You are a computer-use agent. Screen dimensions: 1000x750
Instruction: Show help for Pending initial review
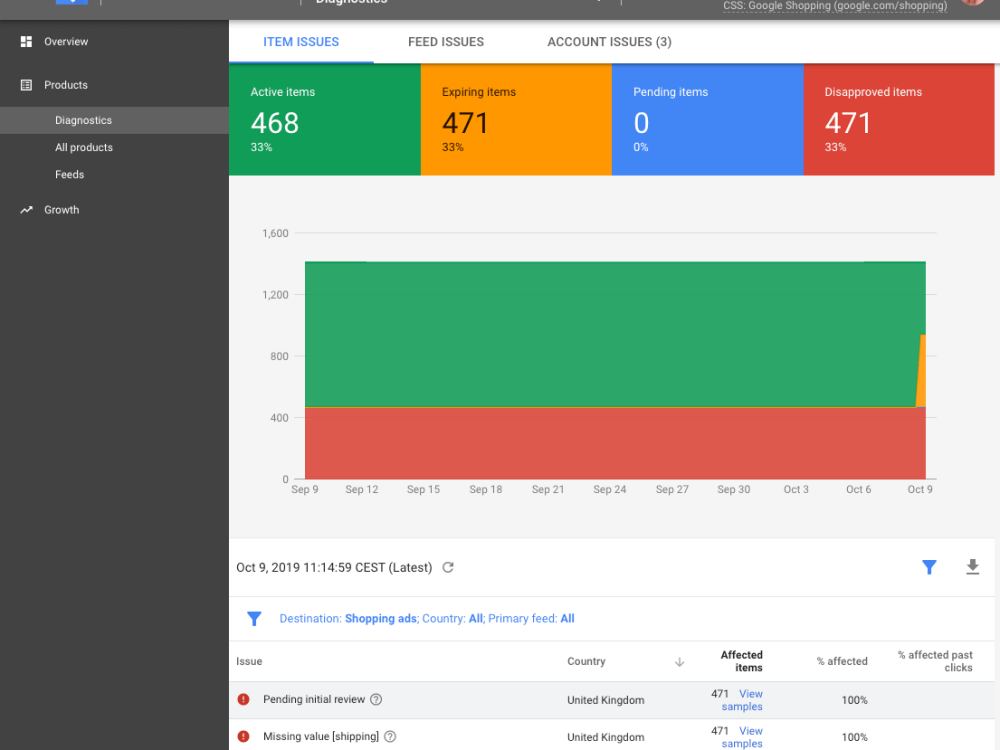(376, 700)
